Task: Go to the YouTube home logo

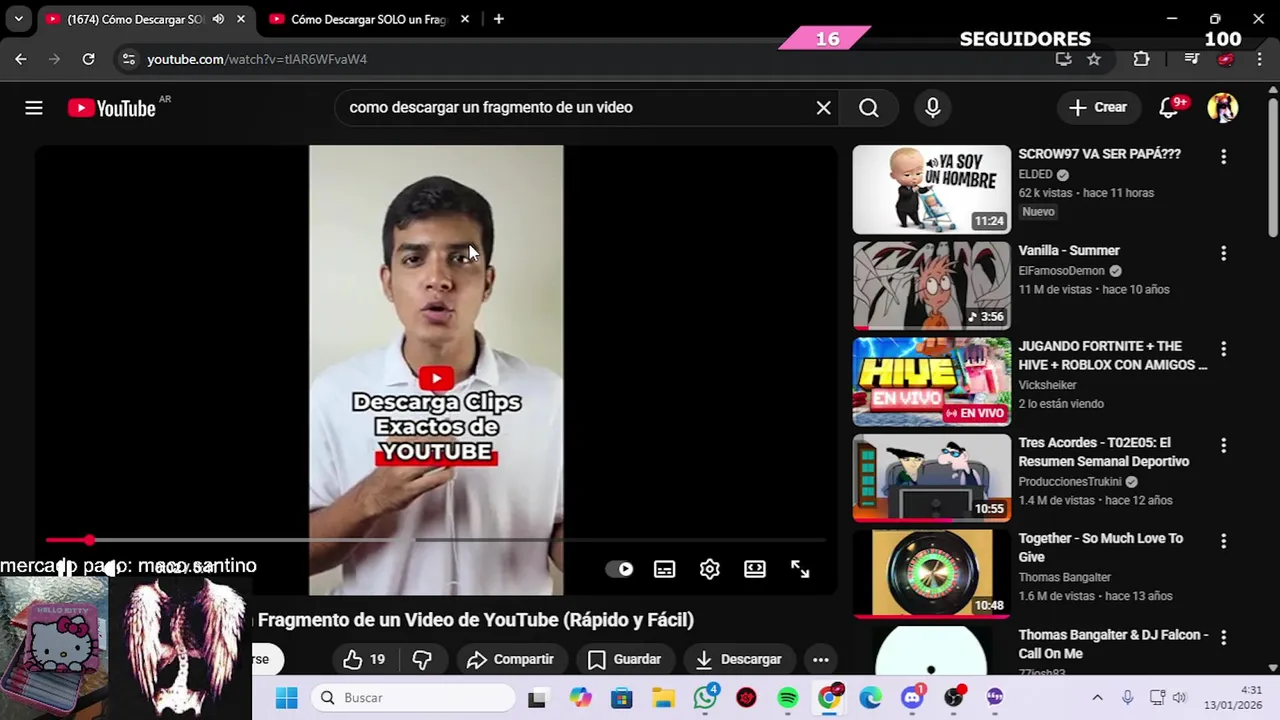Action: (111, 108)
